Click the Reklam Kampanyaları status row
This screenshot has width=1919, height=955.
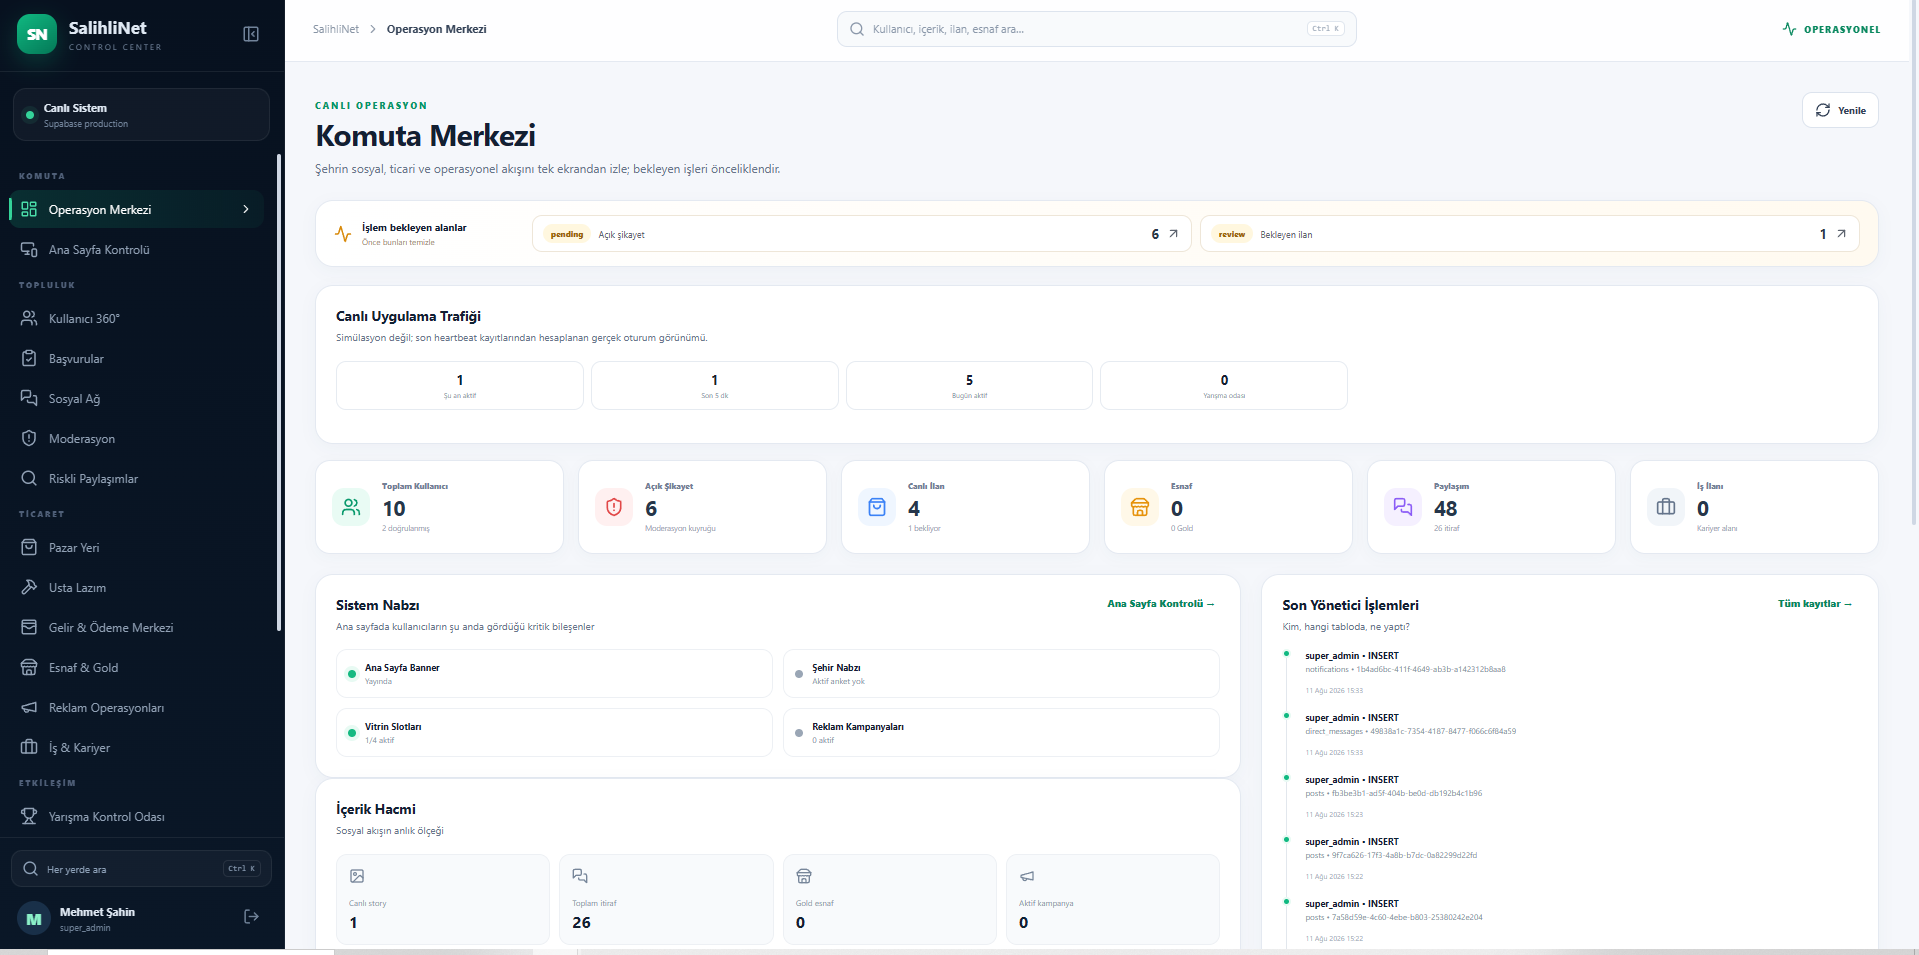pyautogui.click(x=1001, y=733)
